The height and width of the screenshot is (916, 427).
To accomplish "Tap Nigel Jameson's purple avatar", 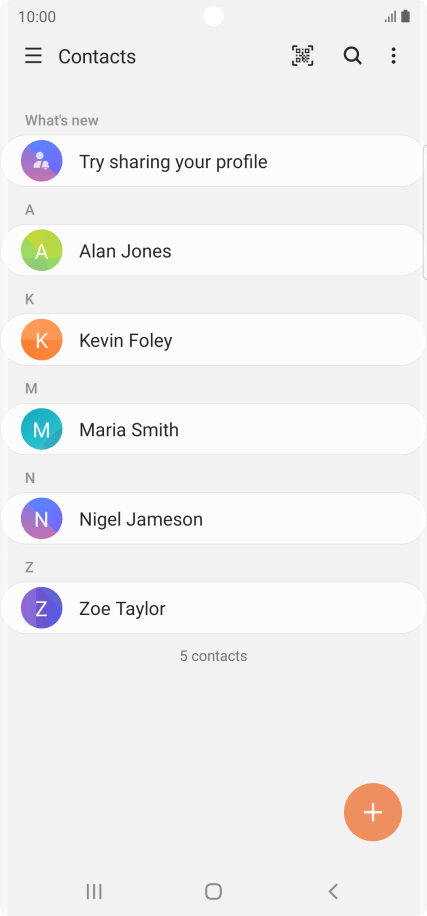I will click(x=41, y=519).
